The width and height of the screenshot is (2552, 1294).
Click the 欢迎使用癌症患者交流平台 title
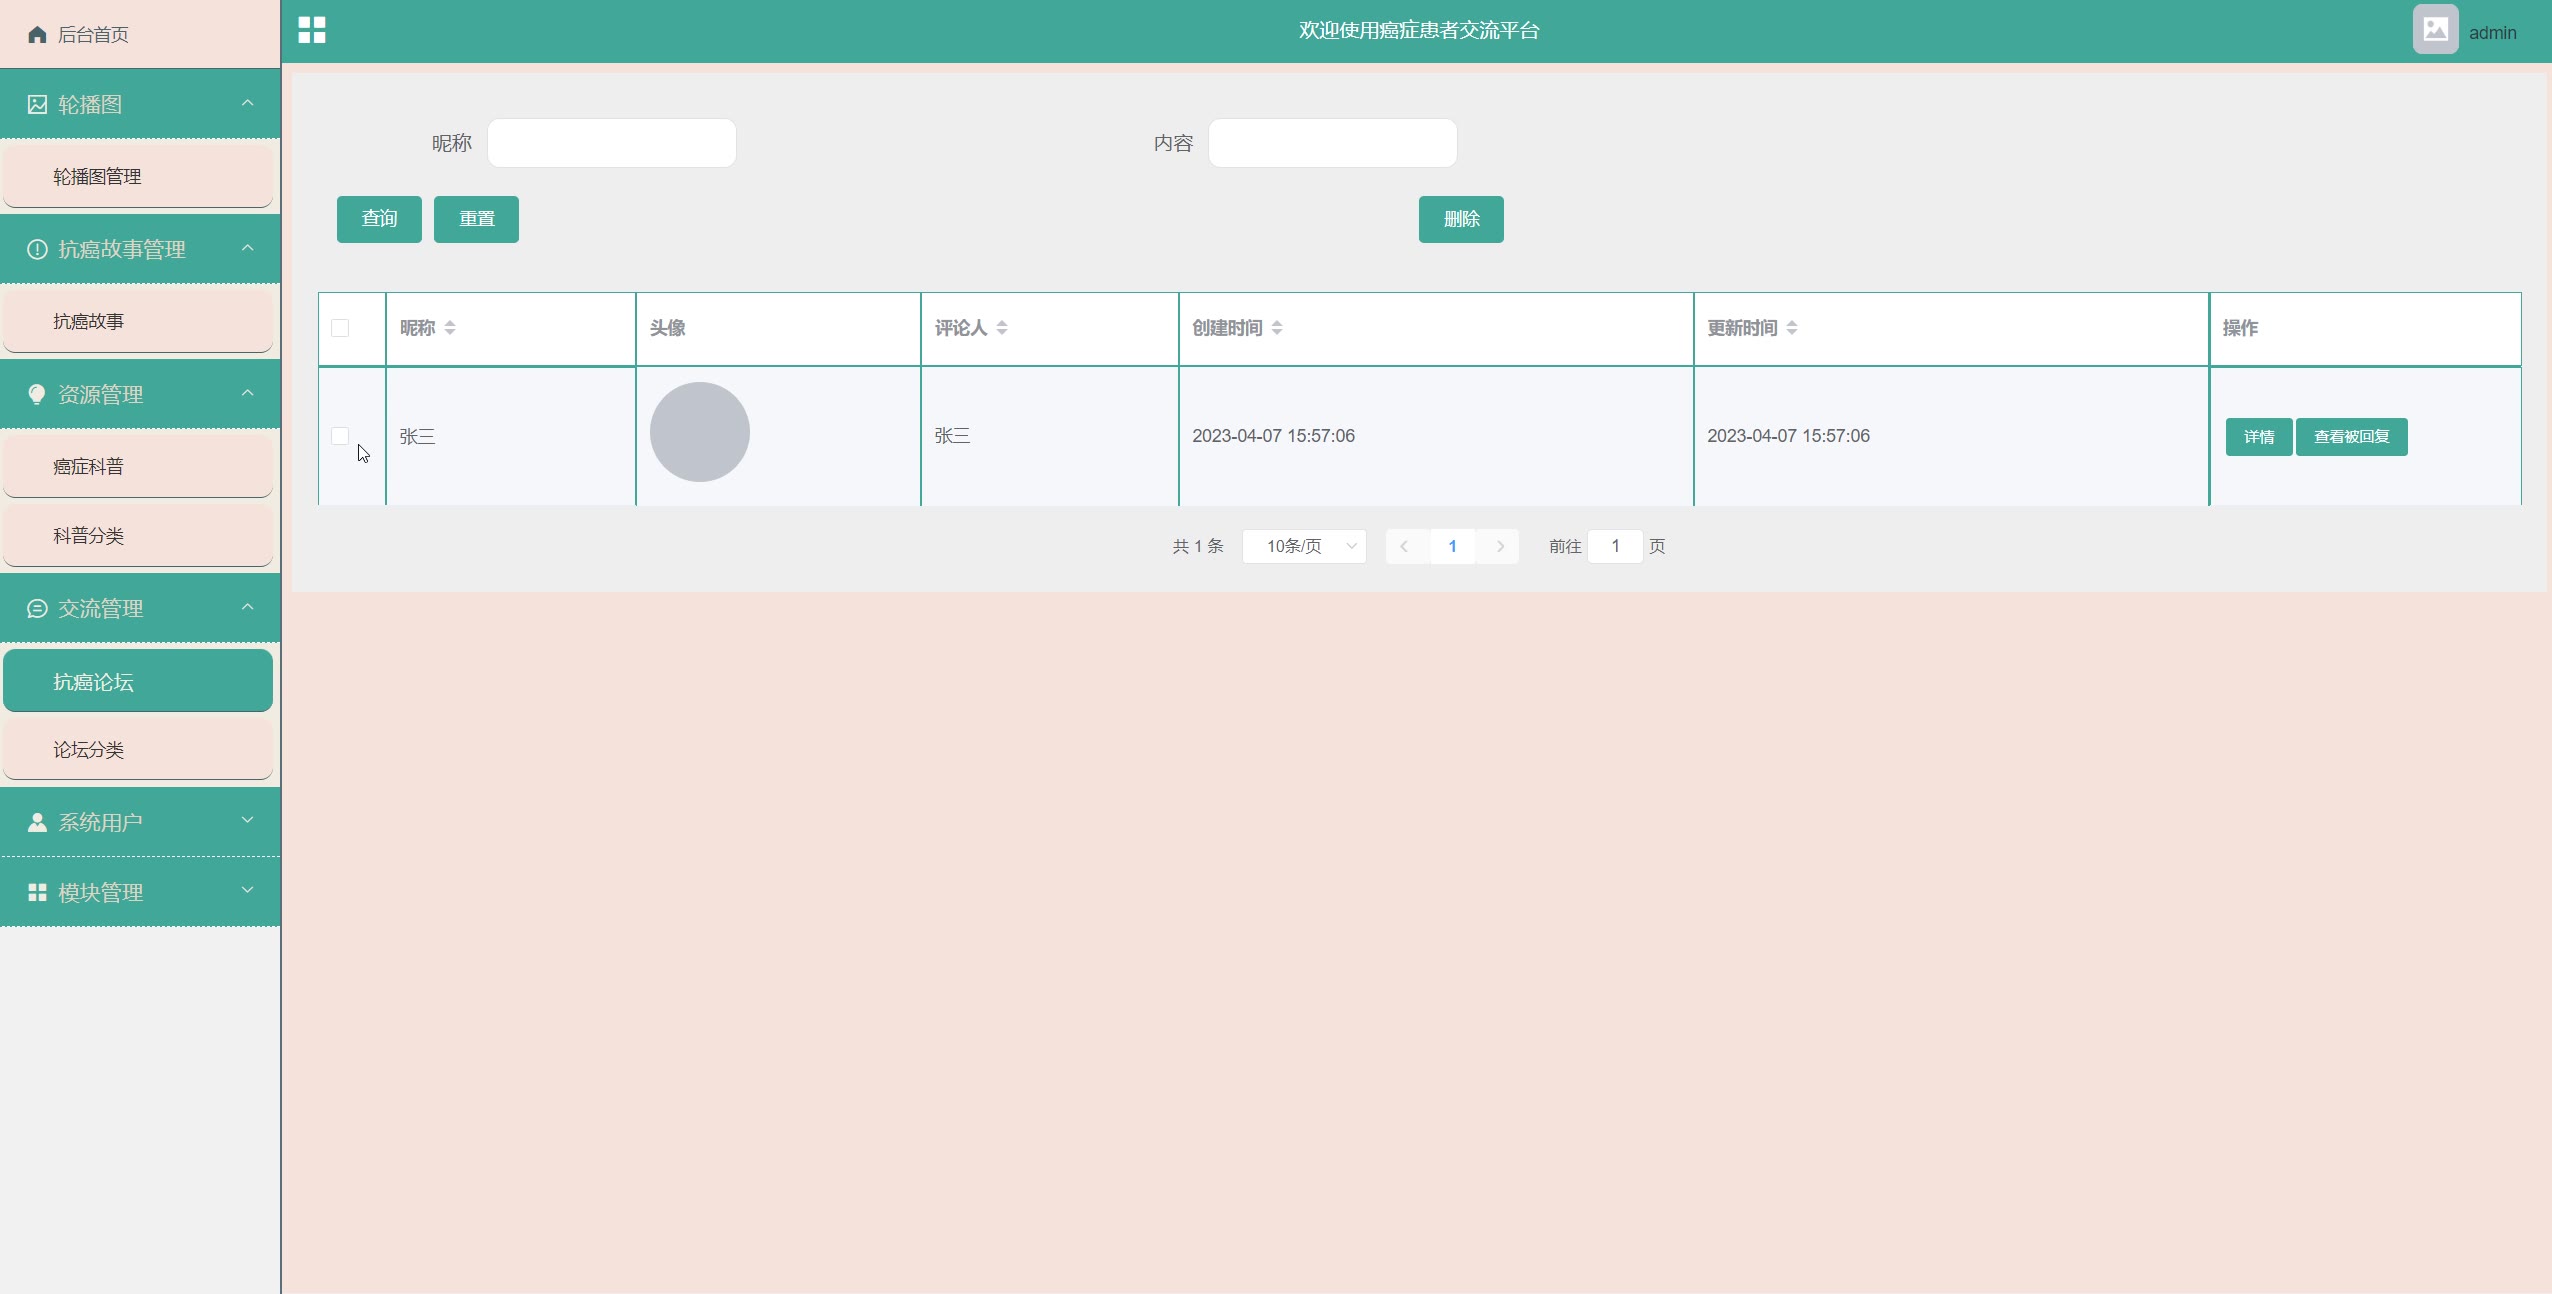(1419, 31)
